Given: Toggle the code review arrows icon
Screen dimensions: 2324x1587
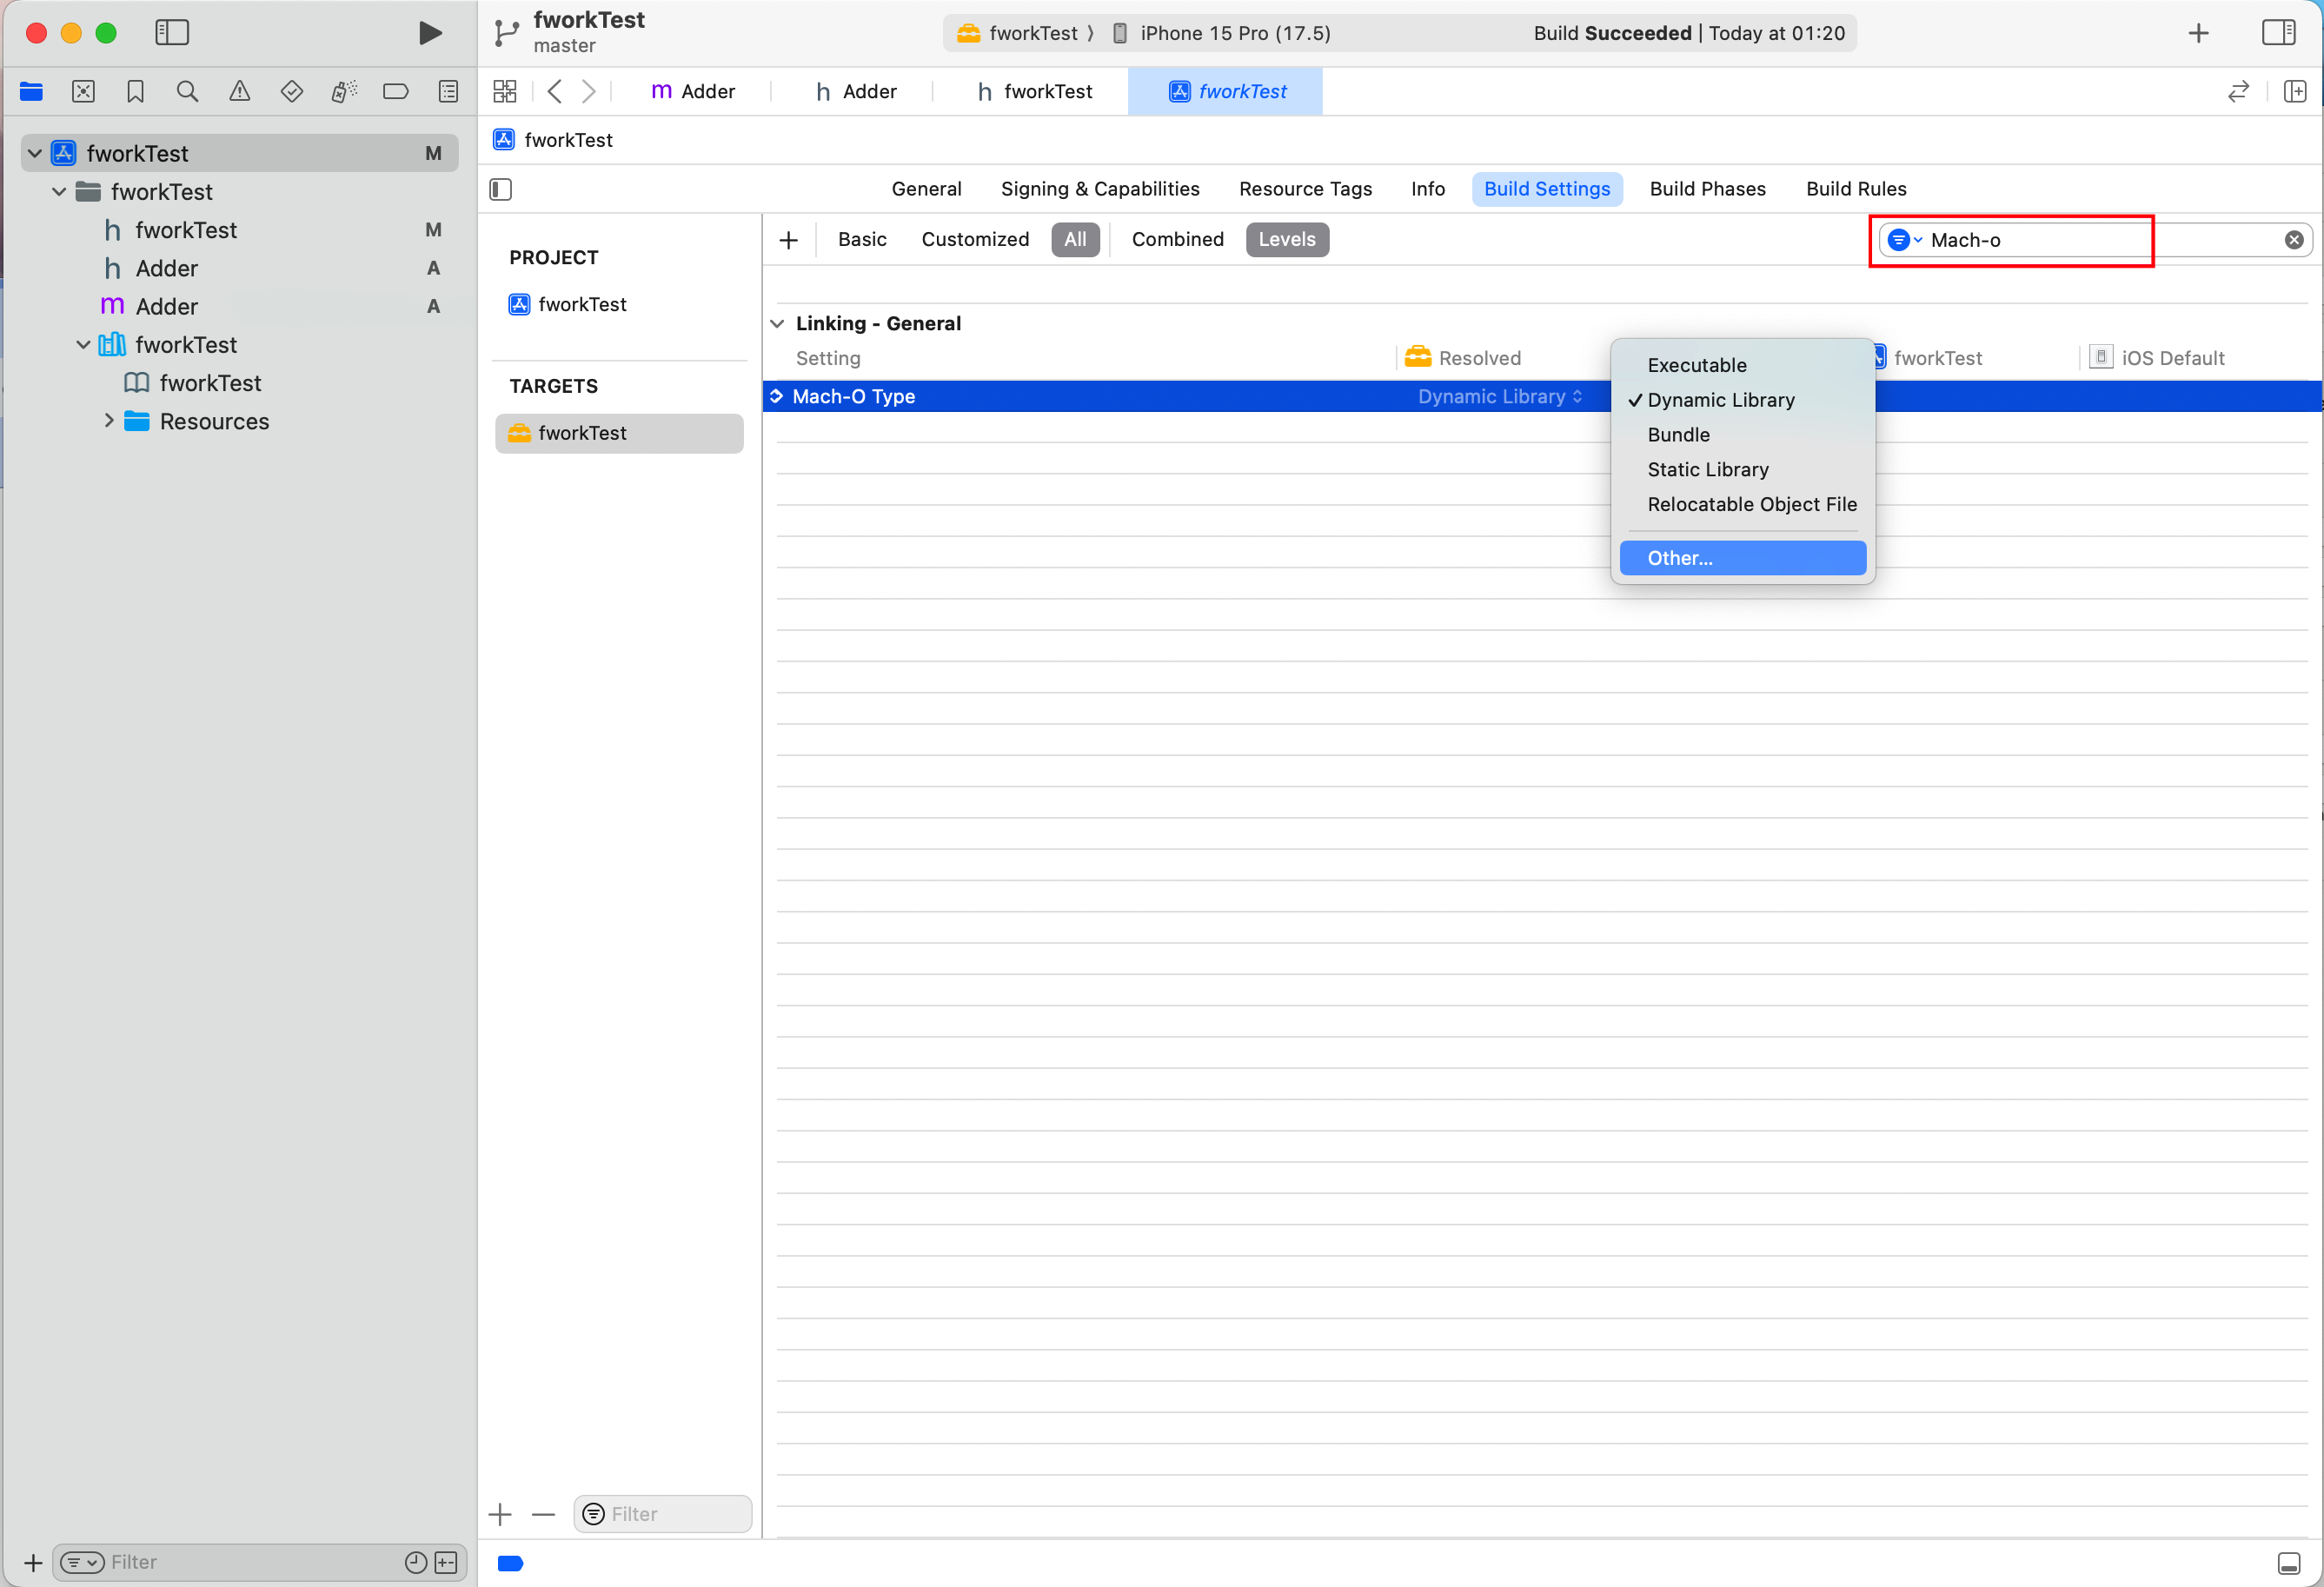Looking at the screenshot, I should point(2238,91).
